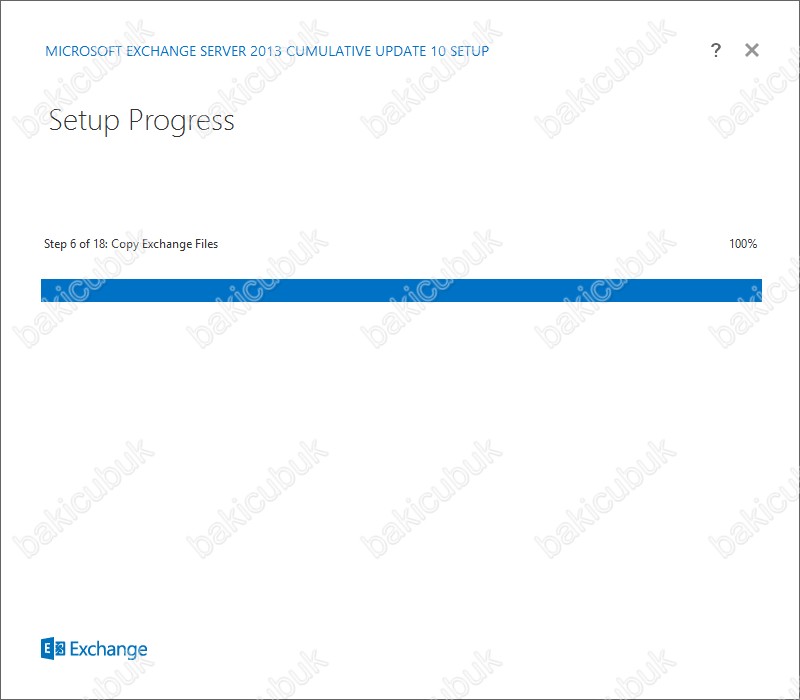Select the Setup Progress page heading

click(x=142, y=122)
